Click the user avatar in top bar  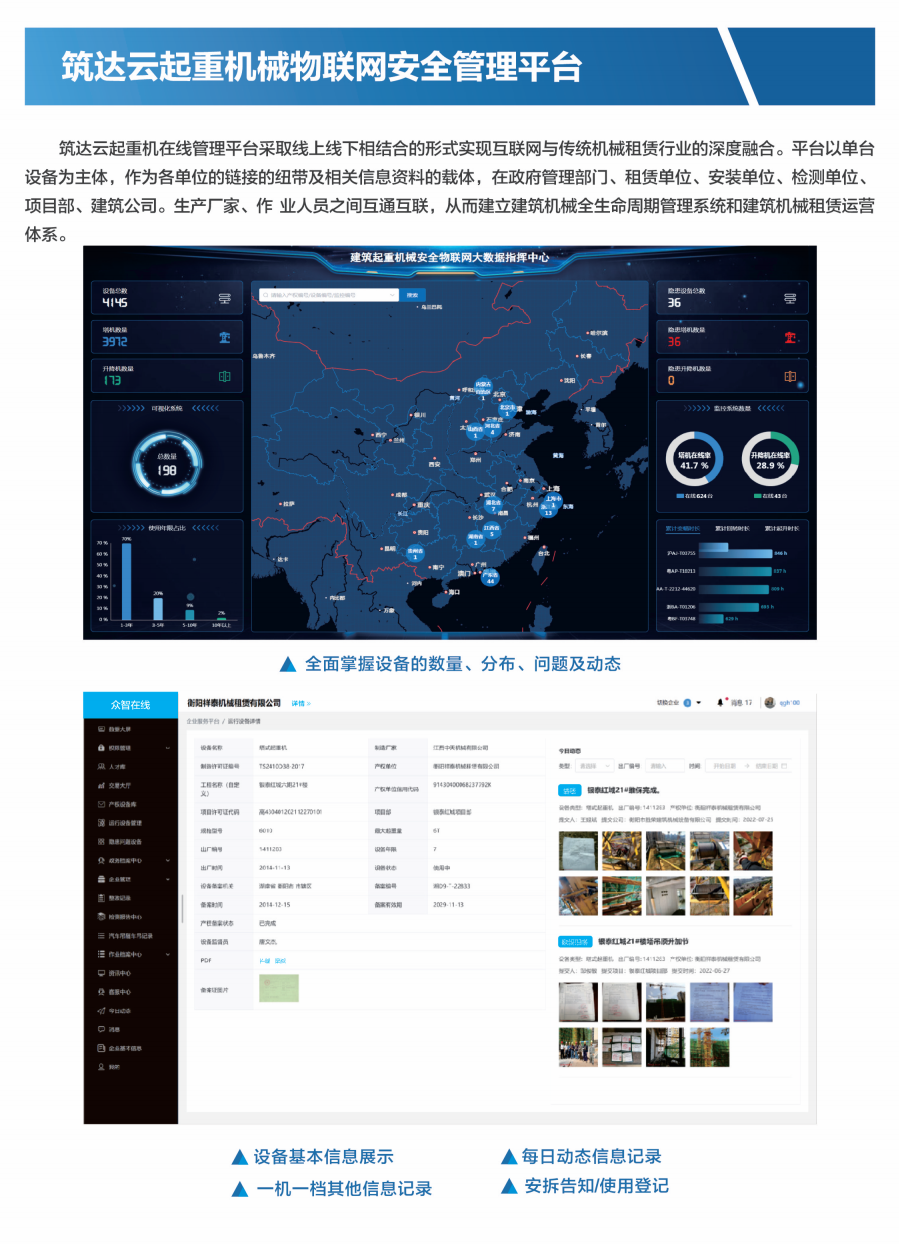point(769,703)
